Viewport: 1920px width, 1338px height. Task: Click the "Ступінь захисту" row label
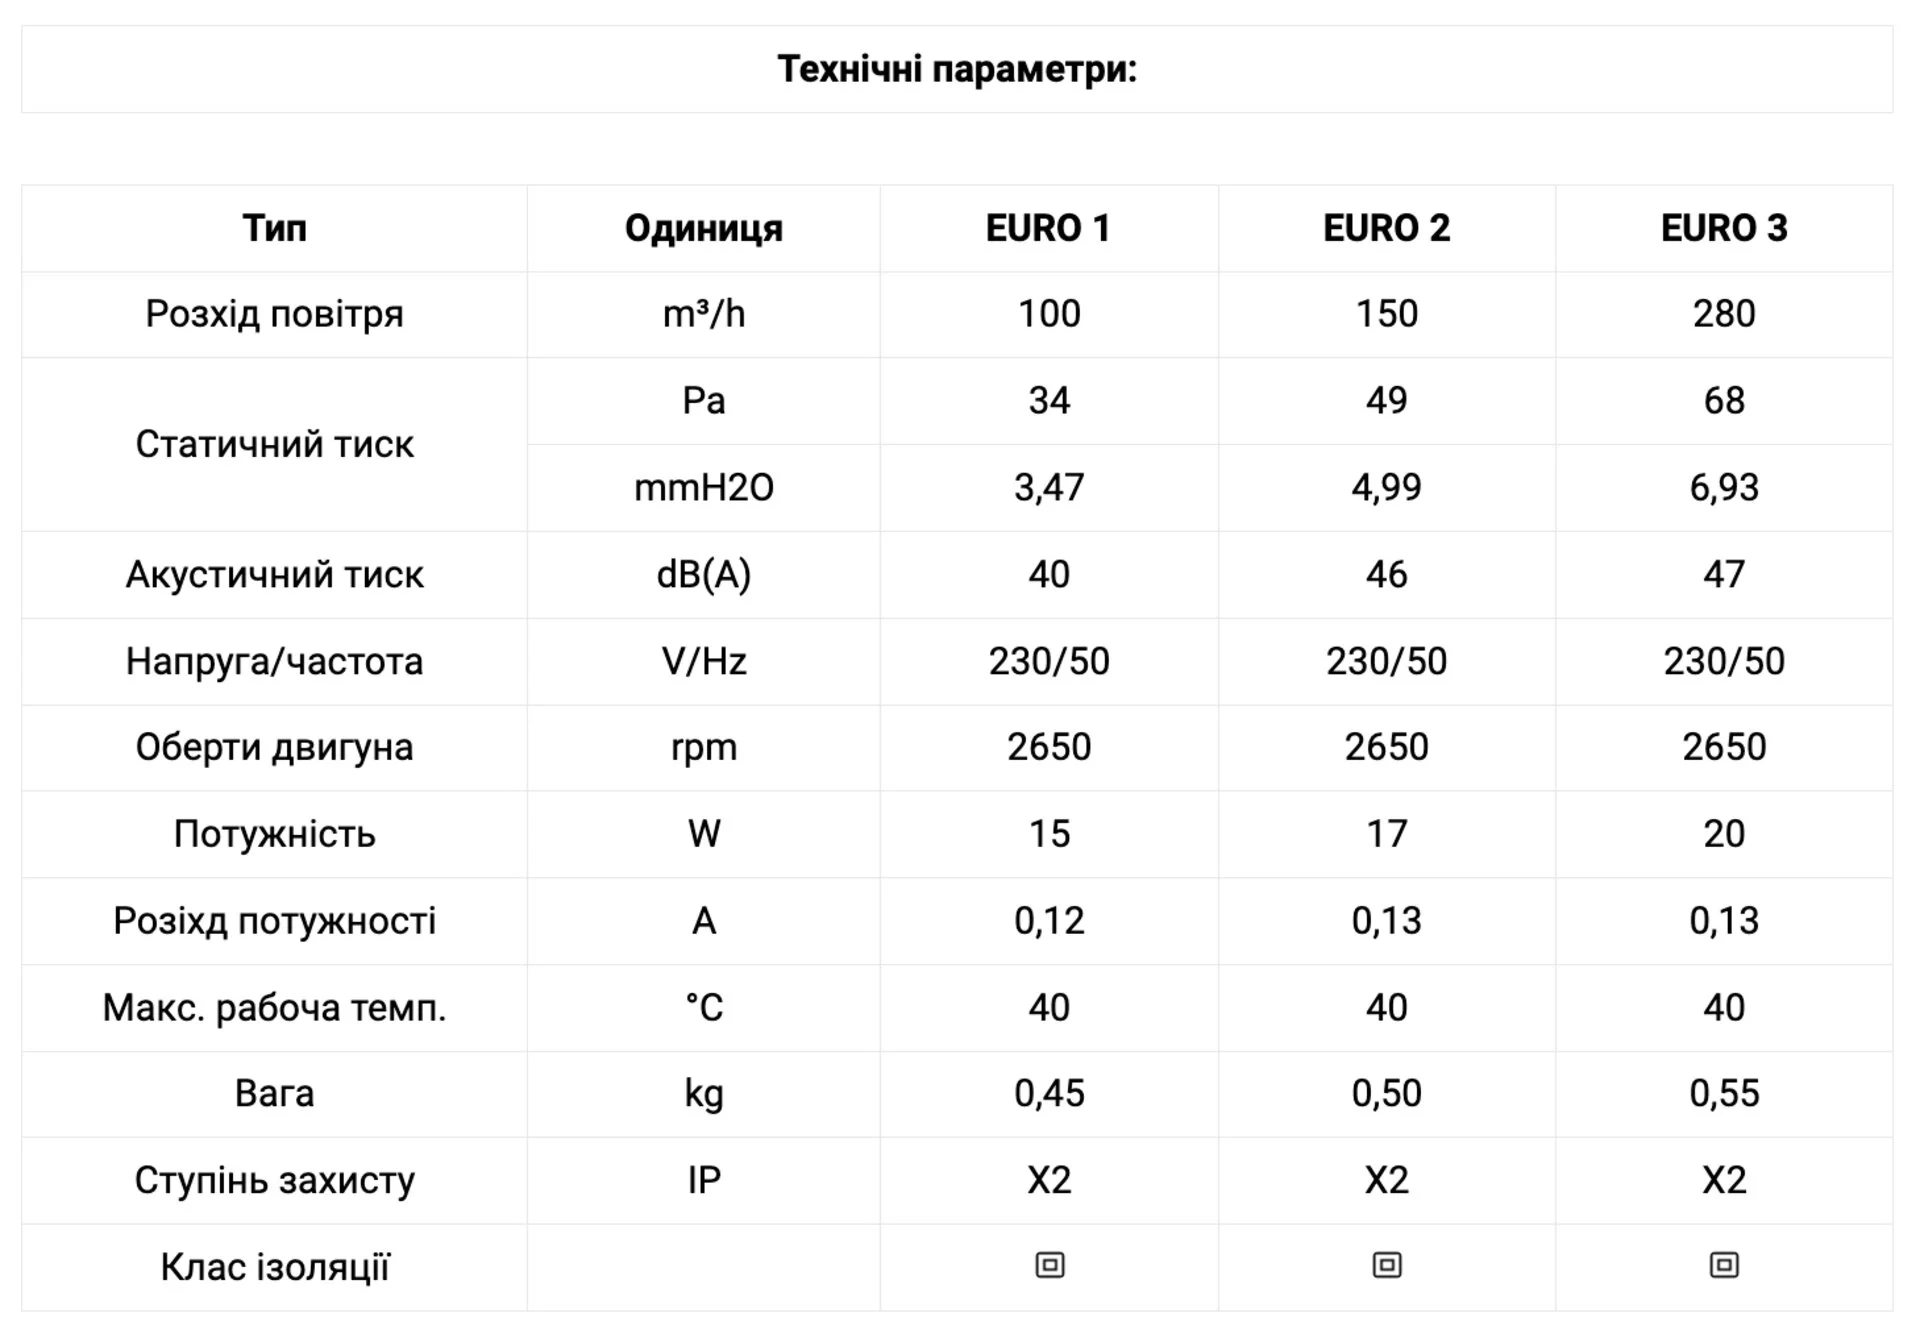274,1181
